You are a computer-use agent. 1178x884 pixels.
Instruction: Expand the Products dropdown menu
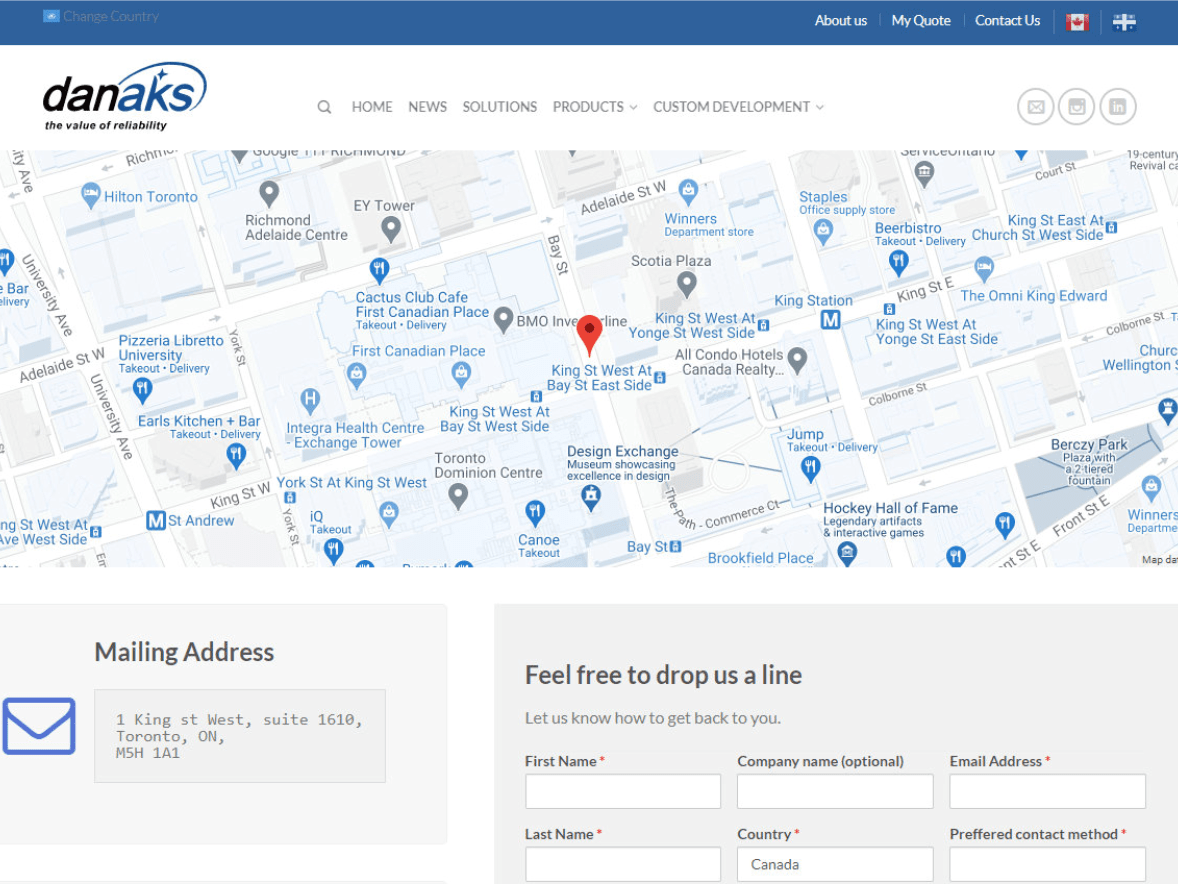pos(594,107)
